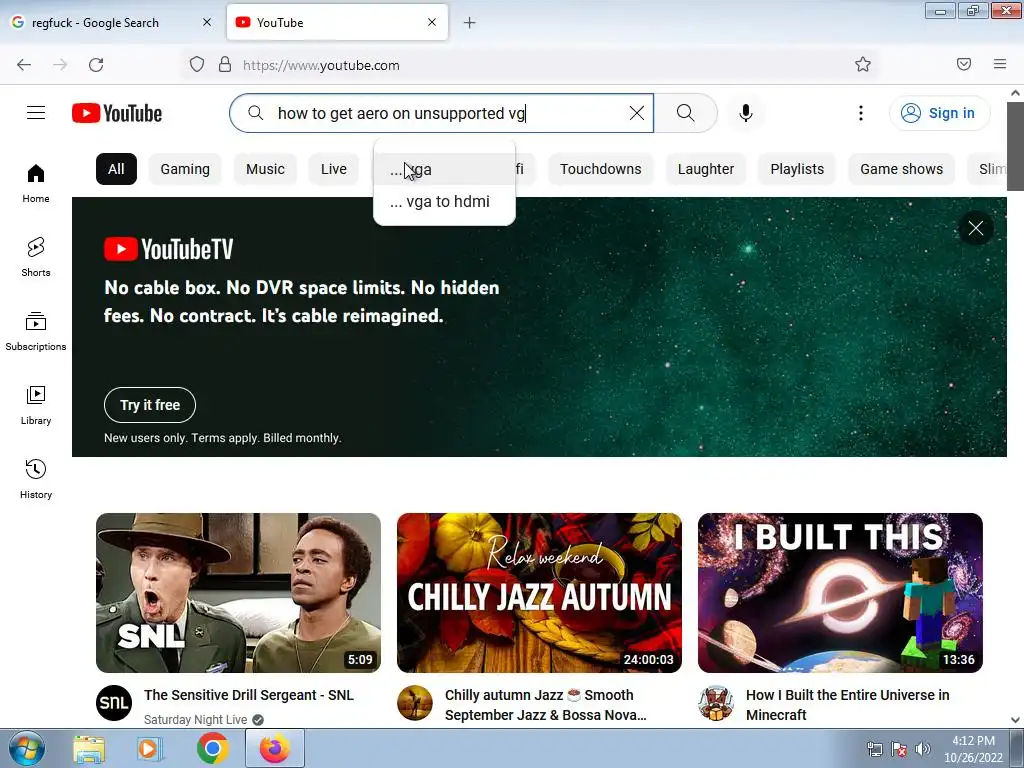The height and width of the screenshot is (768, 1024).
Task: Open the three-dot settings menu
Action: (861, 113)
